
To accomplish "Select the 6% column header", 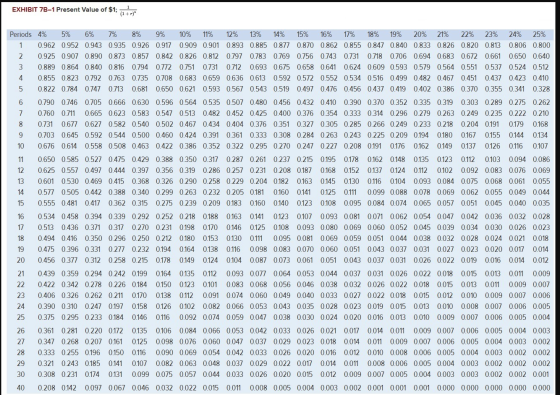I will 89,35.
